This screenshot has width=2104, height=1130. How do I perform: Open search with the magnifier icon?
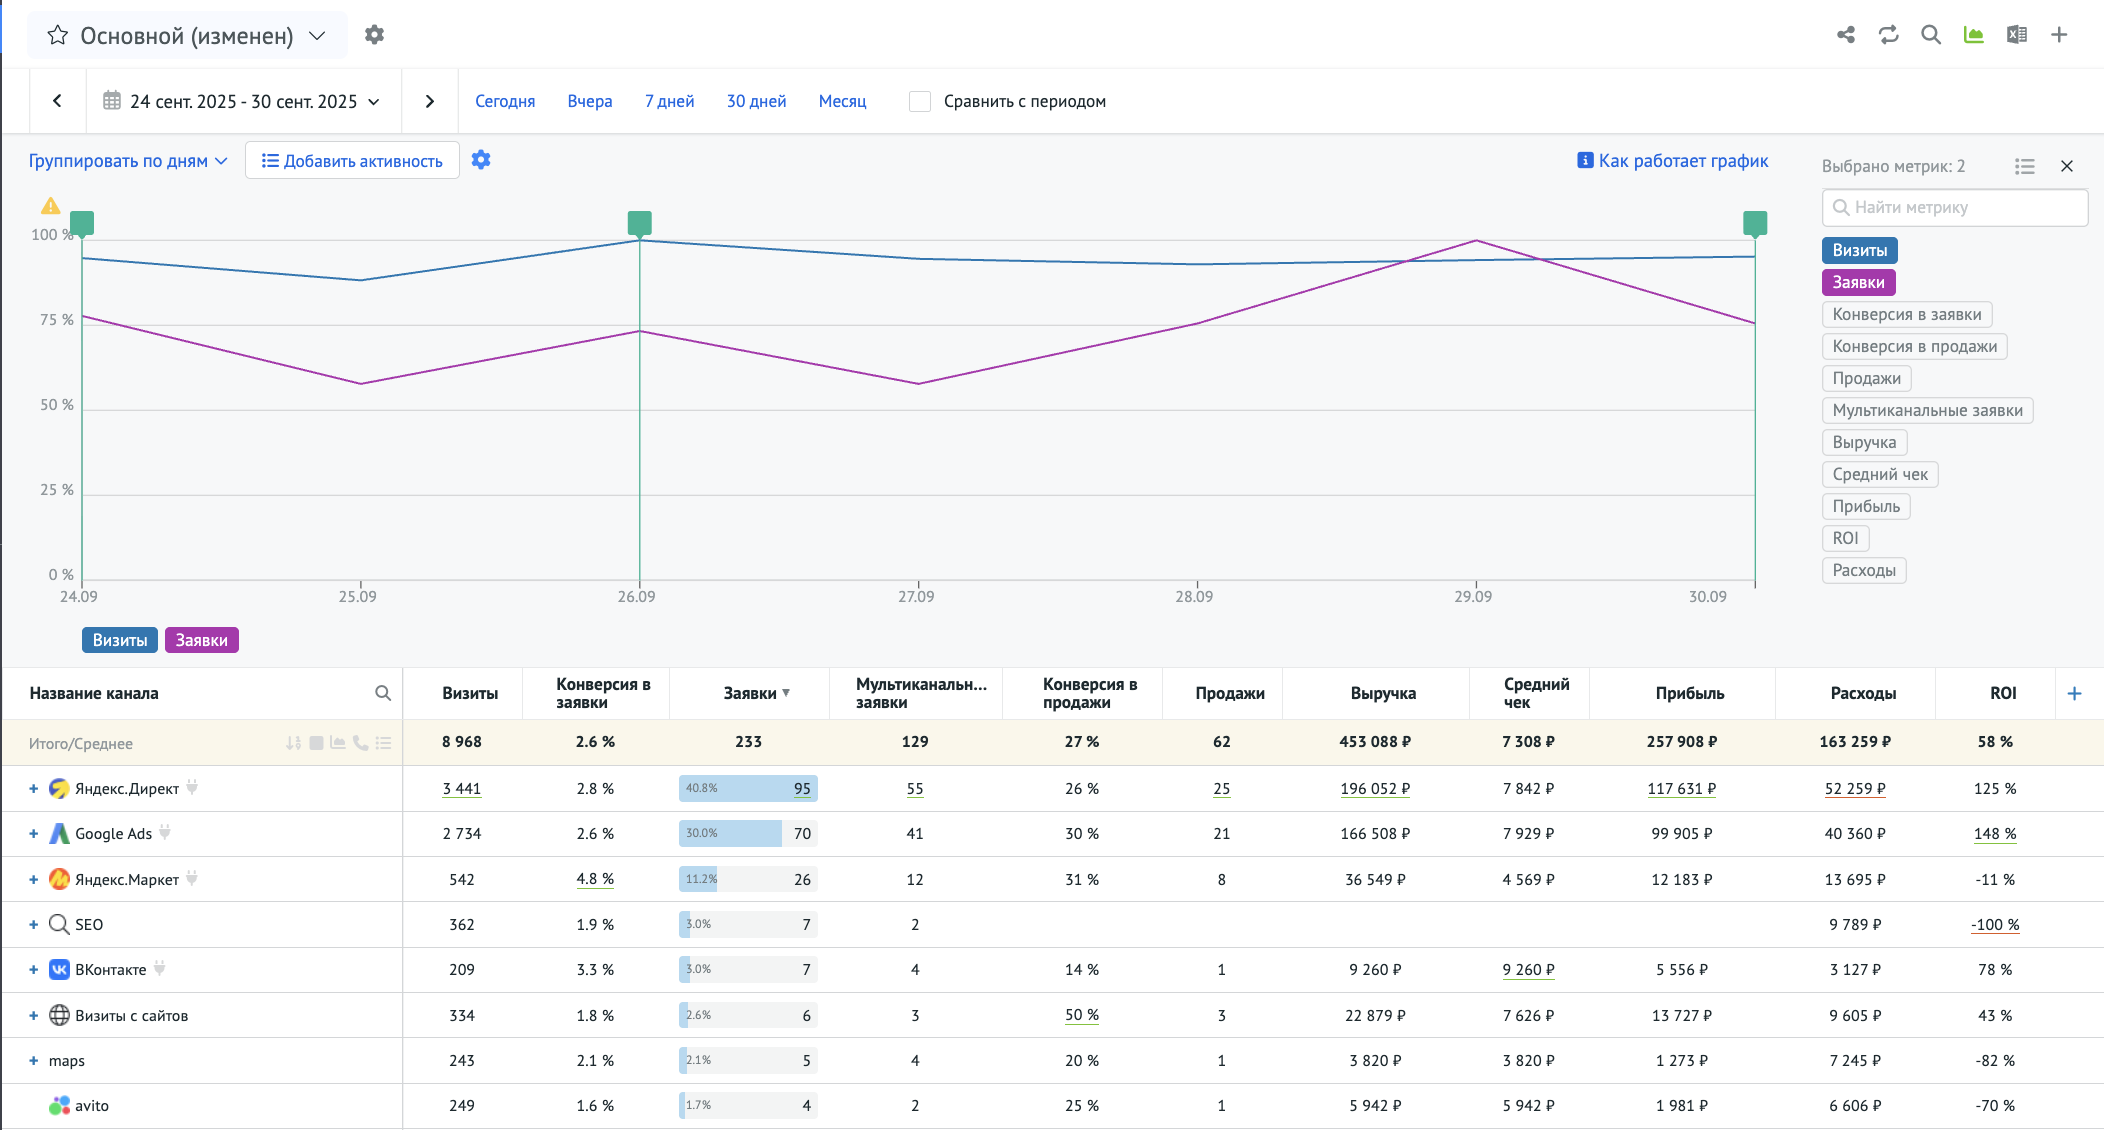click(x=1931, y=35)
